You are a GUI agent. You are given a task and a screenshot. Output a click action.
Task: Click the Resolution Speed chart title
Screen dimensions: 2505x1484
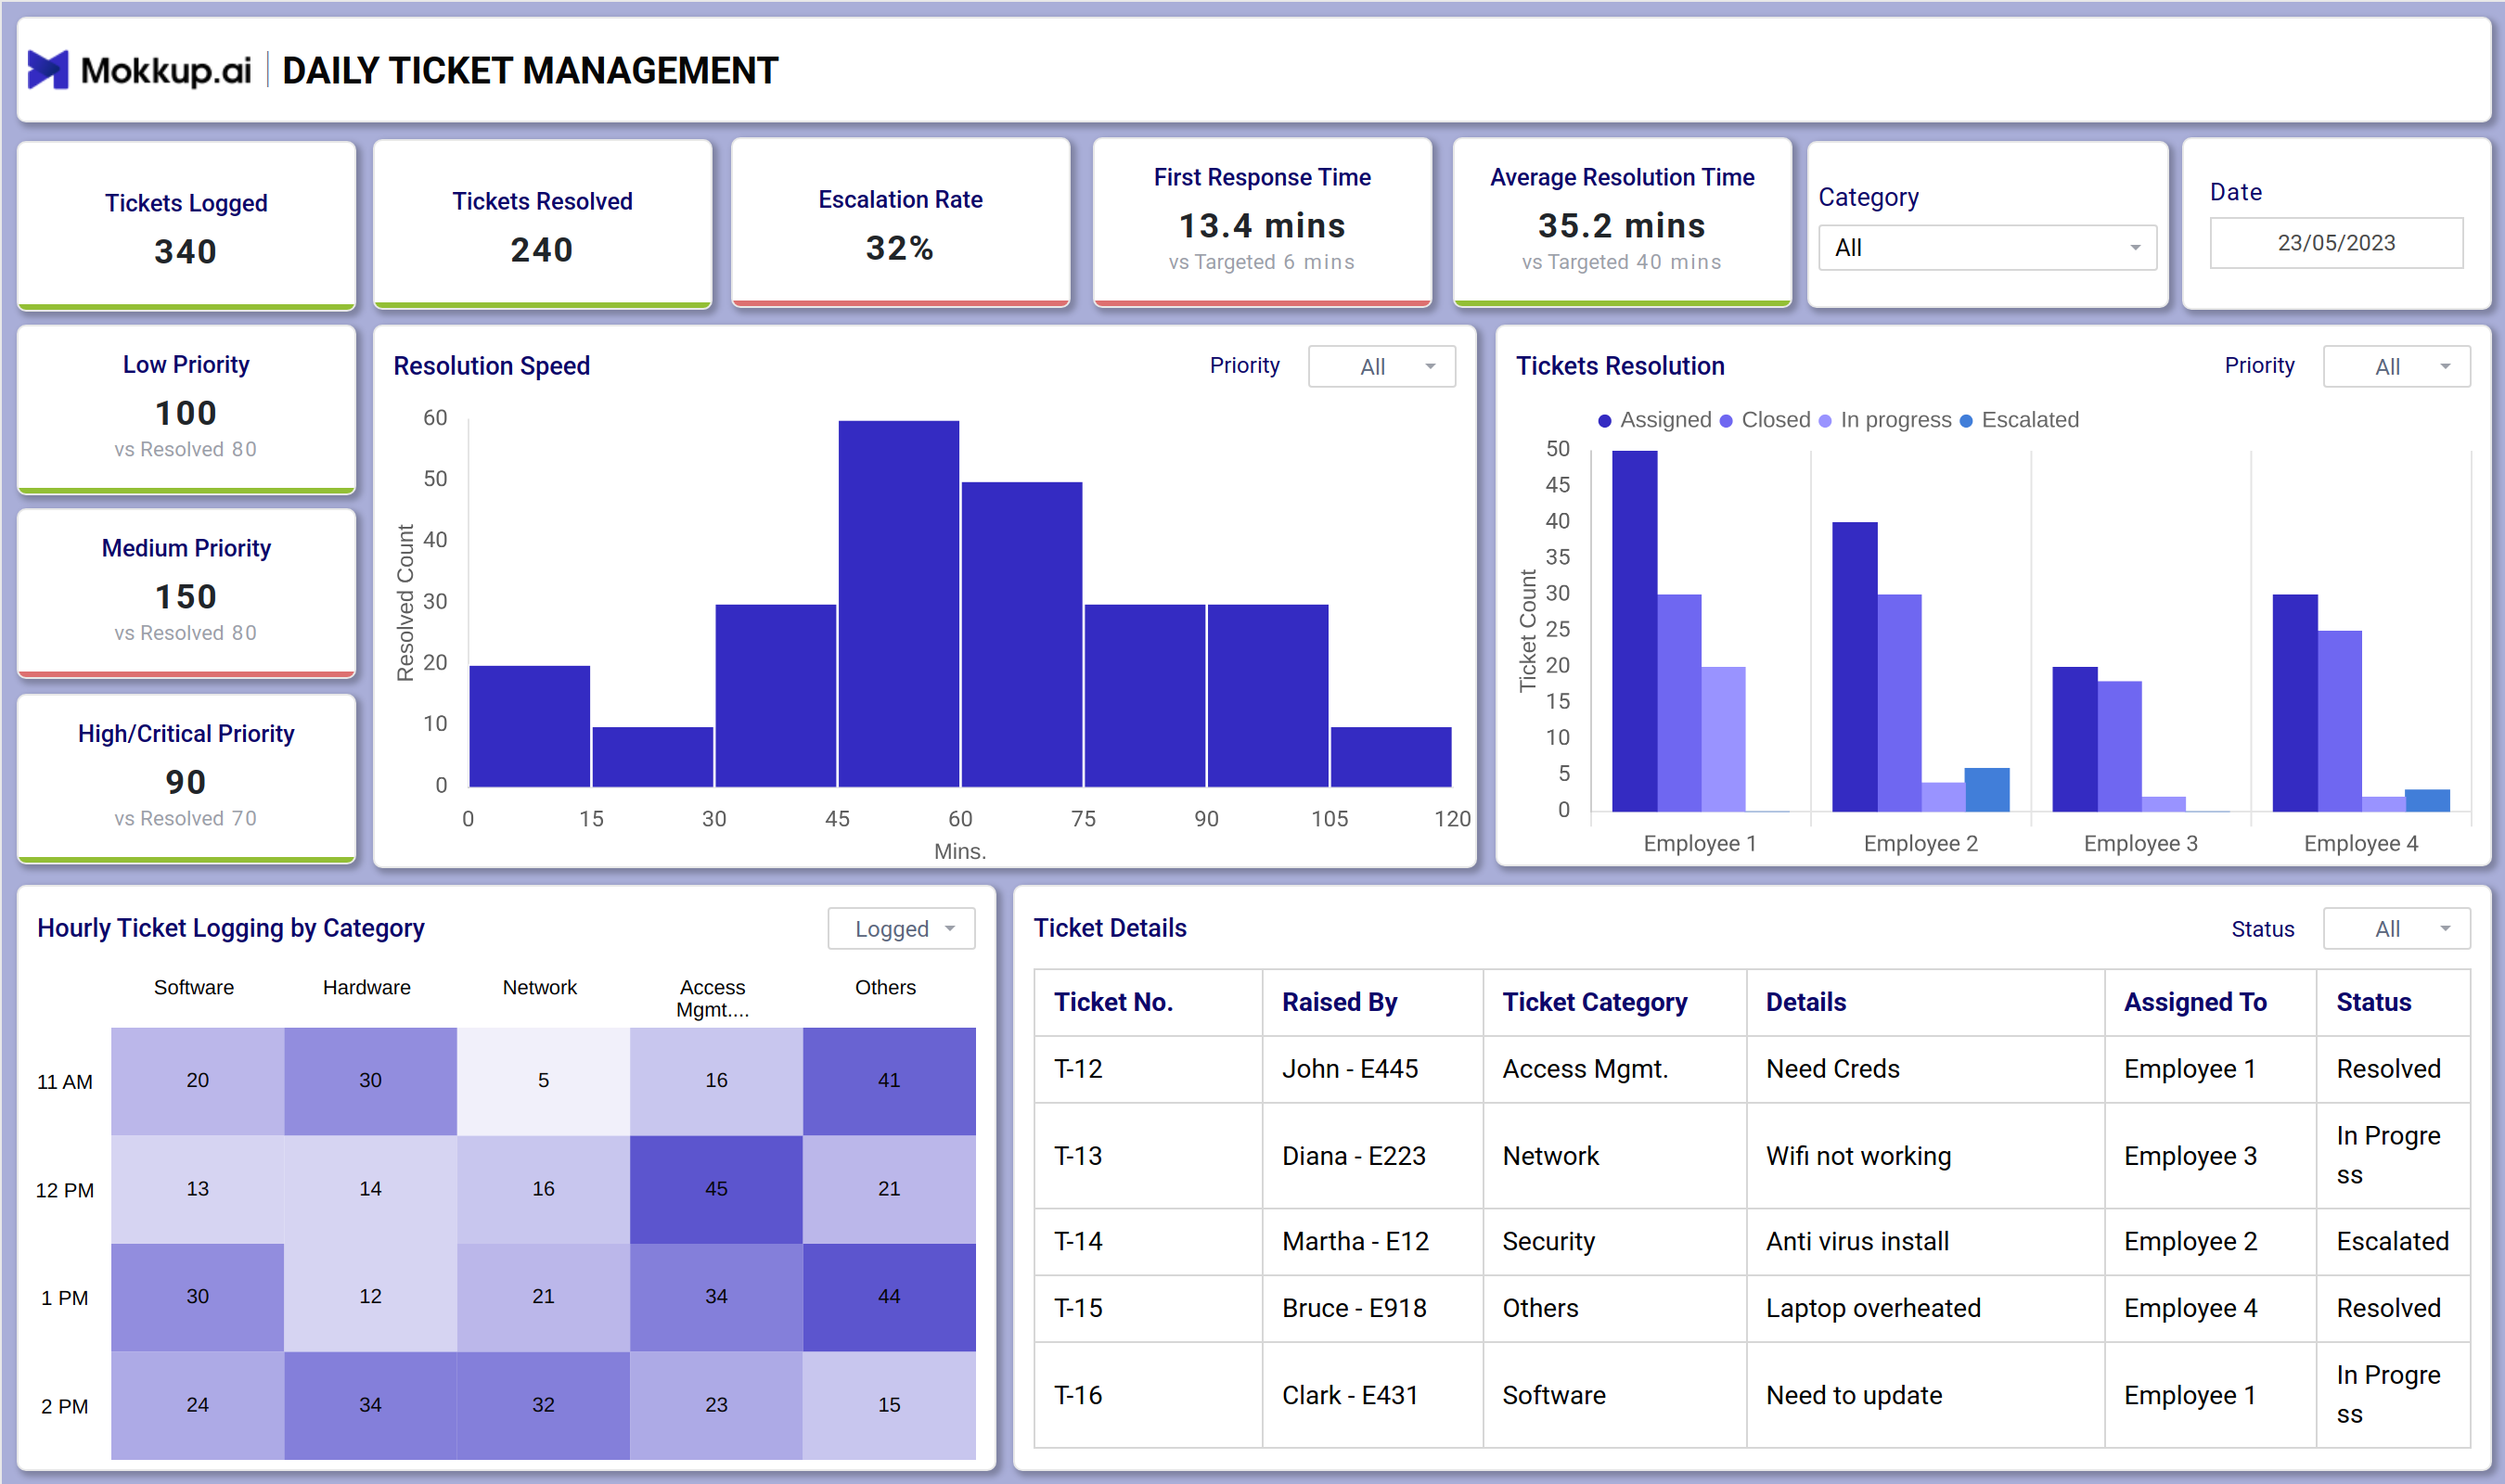(491, 366)
